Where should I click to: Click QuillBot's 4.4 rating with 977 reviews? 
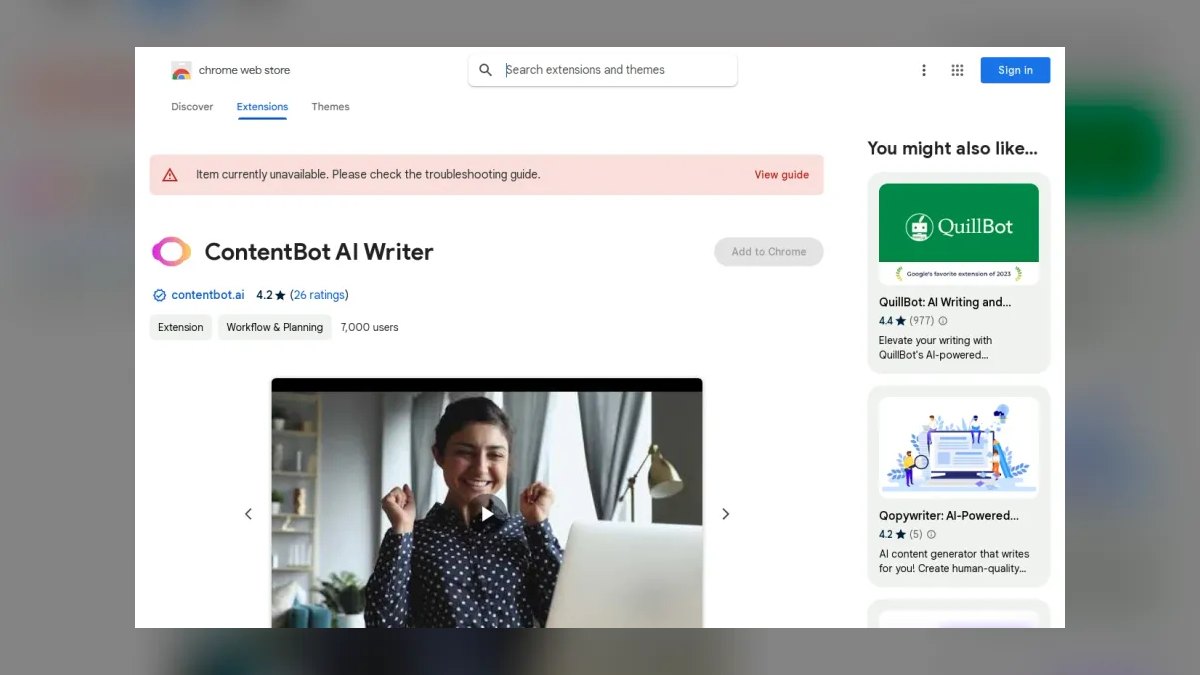click(x=906, y=321)
